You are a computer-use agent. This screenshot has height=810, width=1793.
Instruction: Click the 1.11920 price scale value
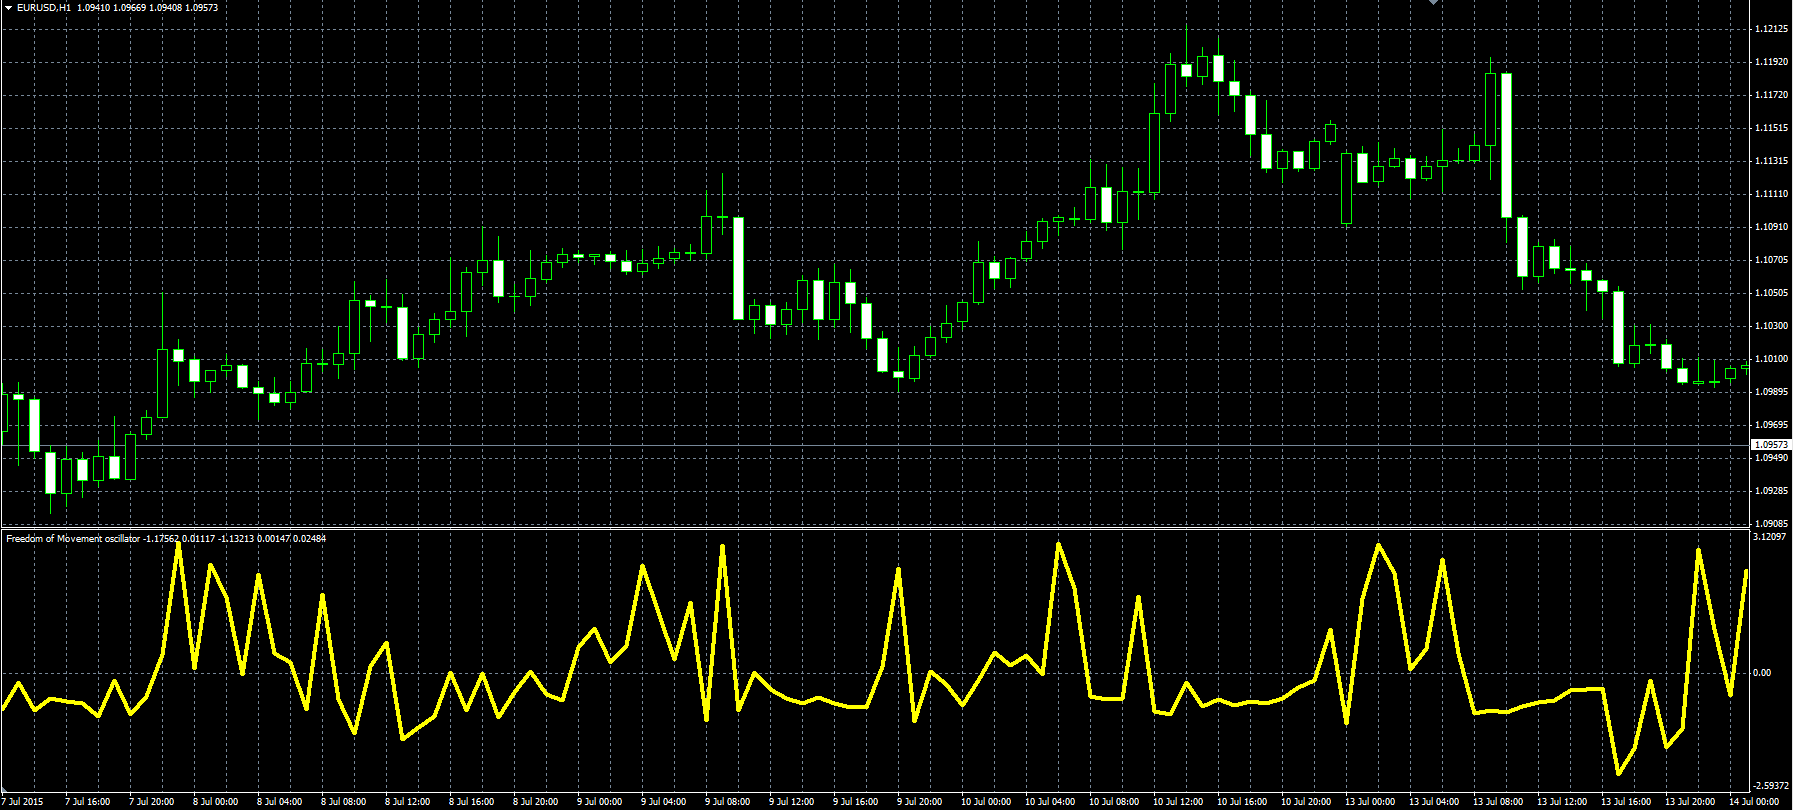click(1771, 62)
